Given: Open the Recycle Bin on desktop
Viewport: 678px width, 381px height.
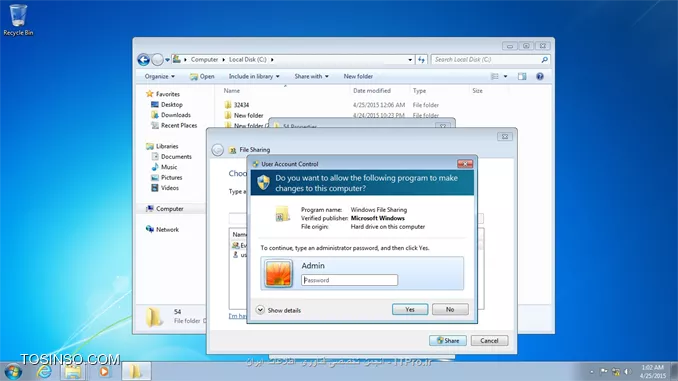Looking at the screenshot, I should pos(18,20).
